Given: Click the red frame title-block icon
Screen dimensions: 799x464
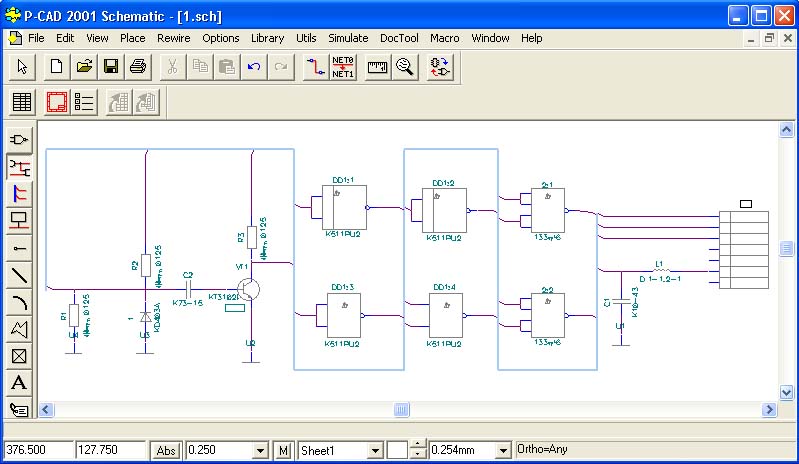Looking at the screenshot, I should click(57, 102).
